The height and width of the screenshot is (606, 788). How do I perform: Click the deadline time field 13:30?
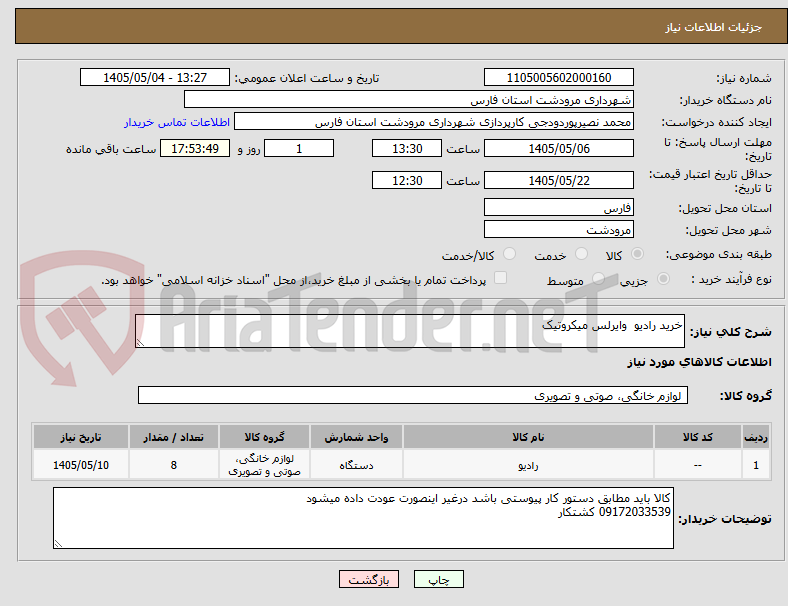pyautogui.click(x=407, y=148)
